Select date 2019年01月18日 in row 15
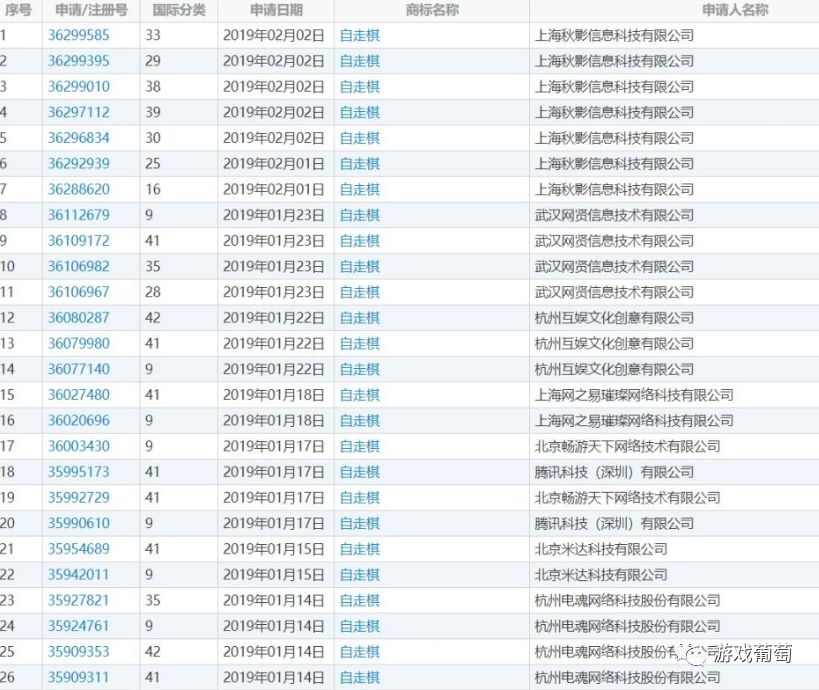Viewport: 819px width, 690px height. tap(274, 395)
